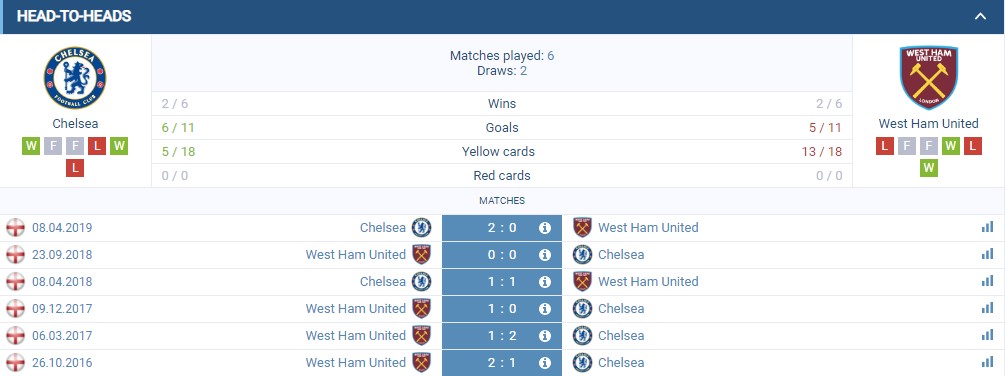Open the 26.10.2016 match date link
Viewport: 1005px width, 376px height.
[62, 363]
